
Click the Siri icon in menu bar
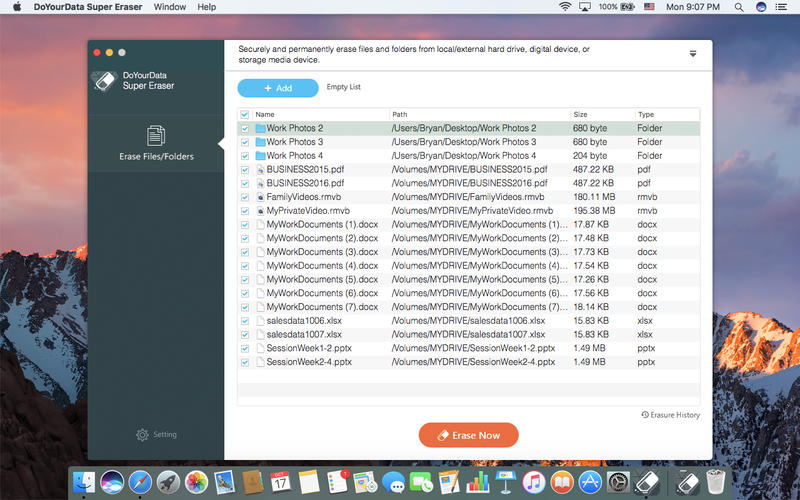761,7
